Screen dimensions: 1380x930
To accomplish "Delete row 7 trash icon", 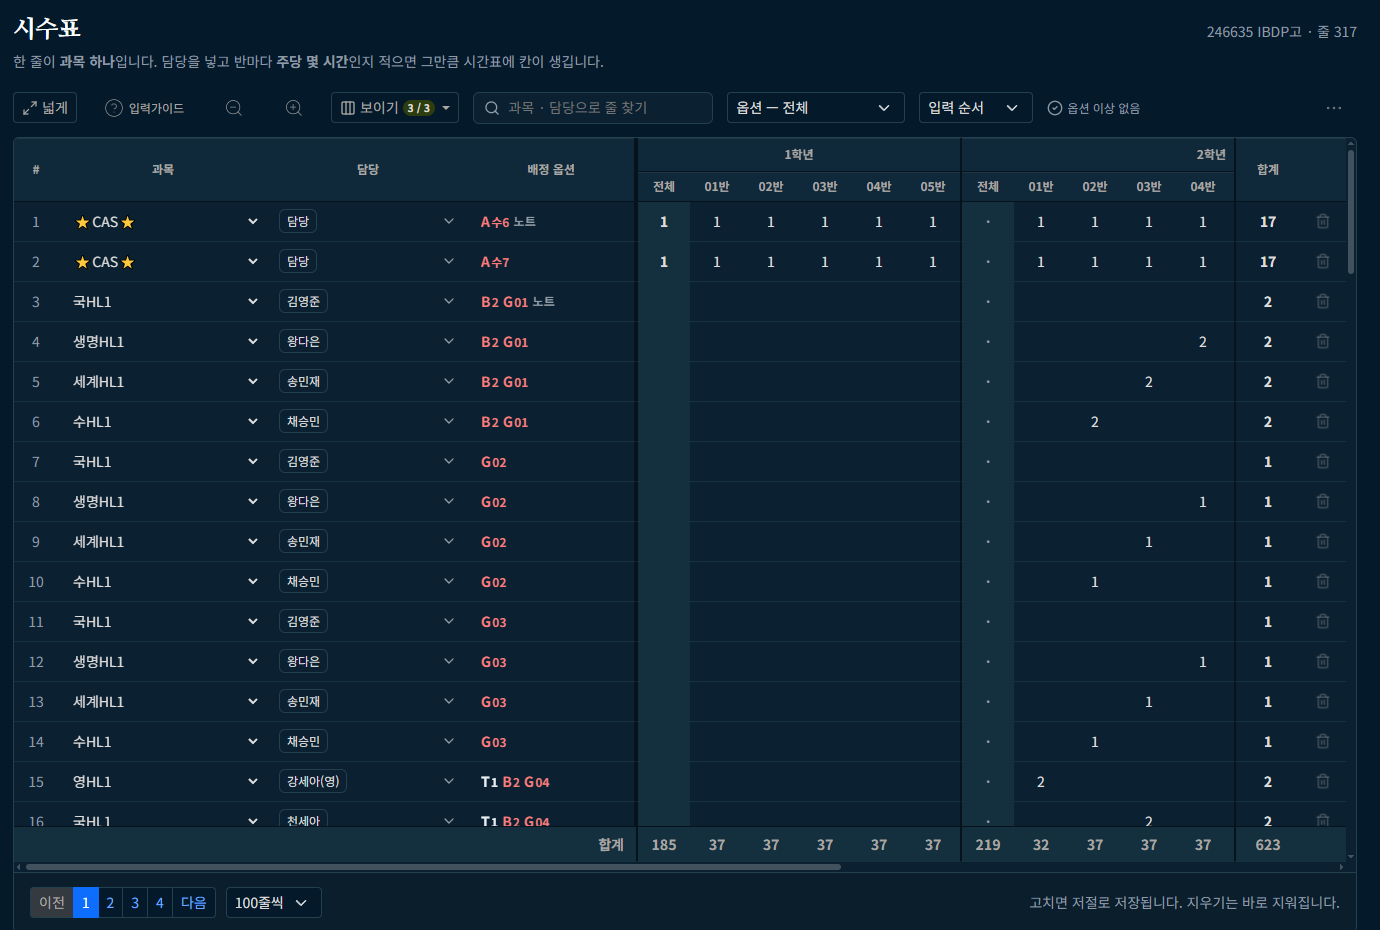I will [1323, 462].
